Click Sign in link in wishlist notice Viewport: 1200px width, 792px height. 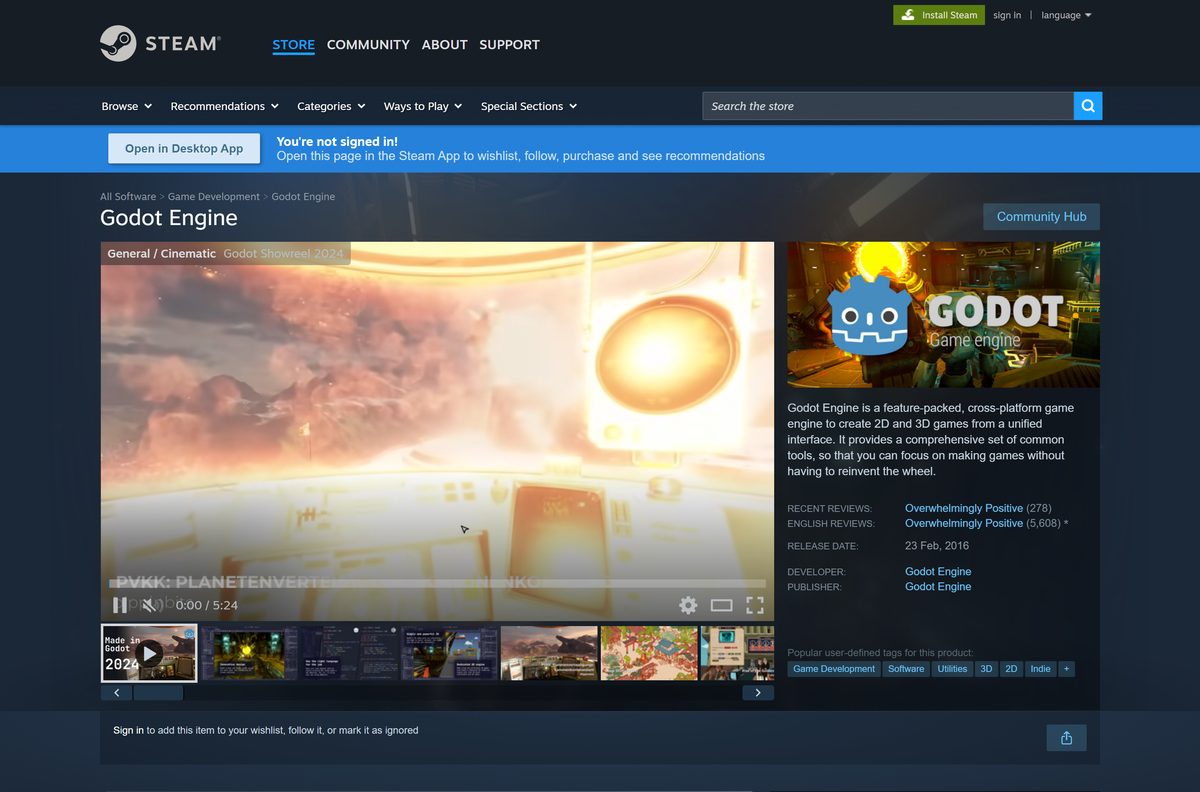coord(128,730)
